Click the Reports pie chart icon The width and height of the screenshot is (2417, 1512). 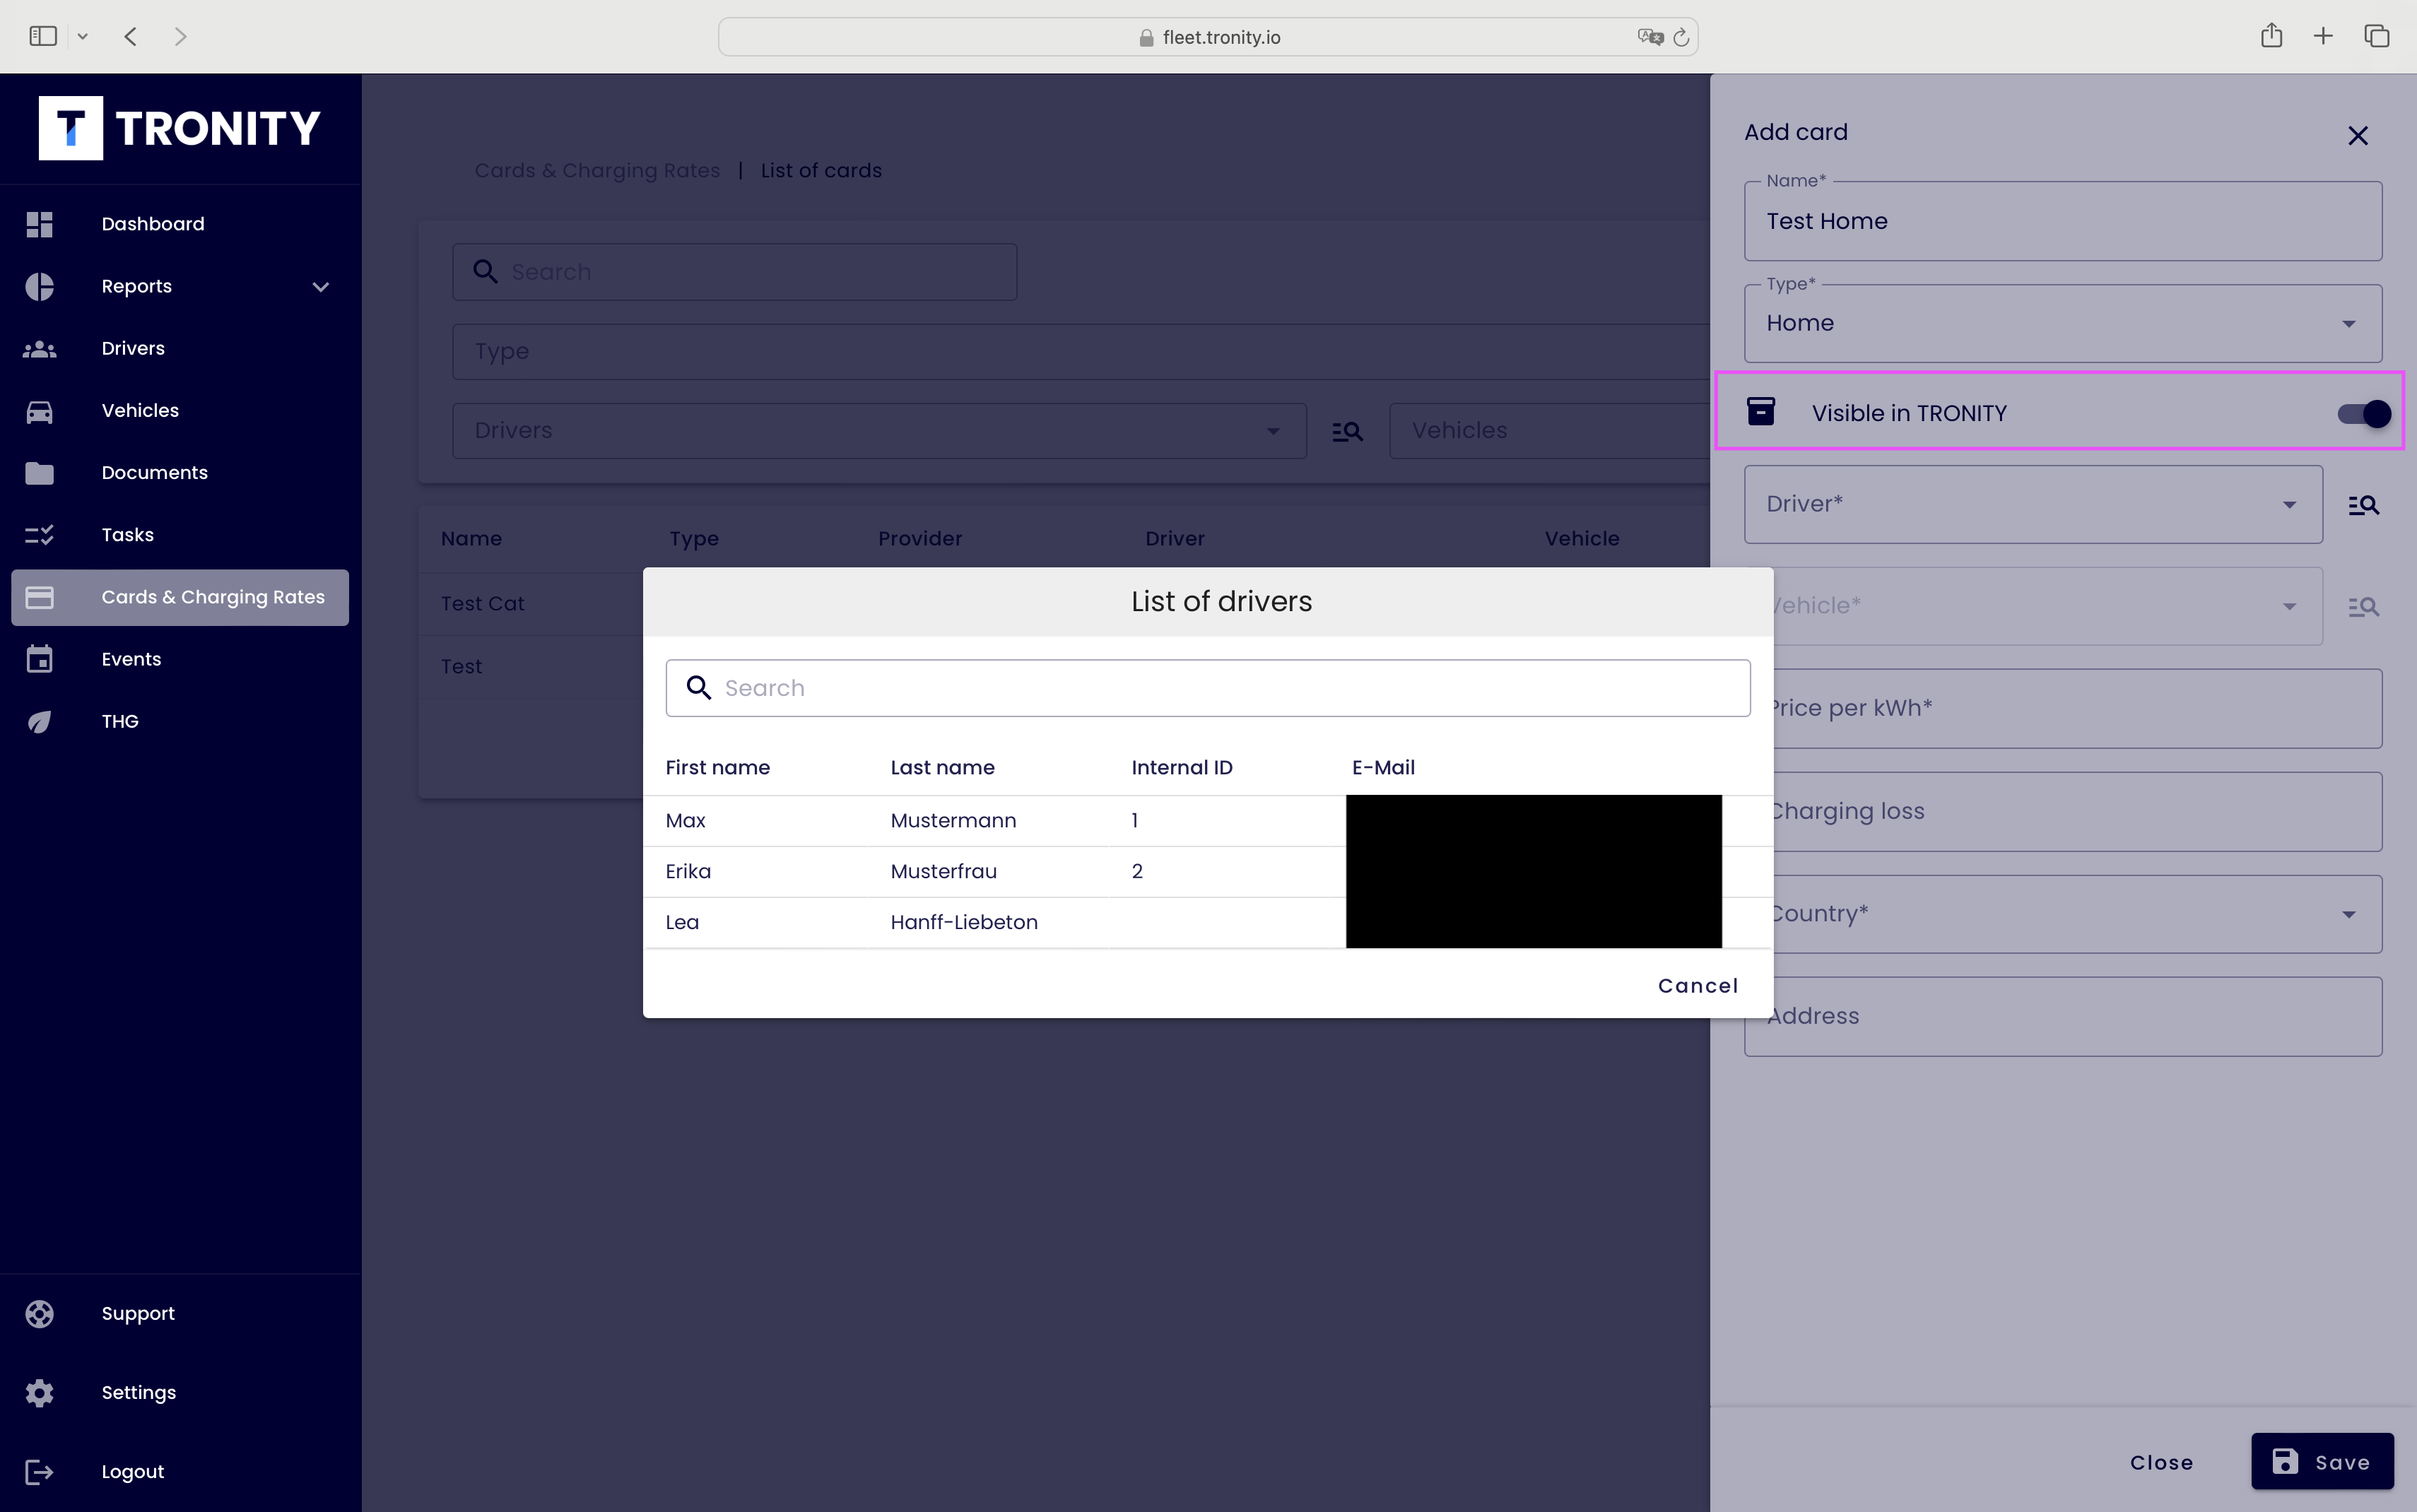point(39,286)
